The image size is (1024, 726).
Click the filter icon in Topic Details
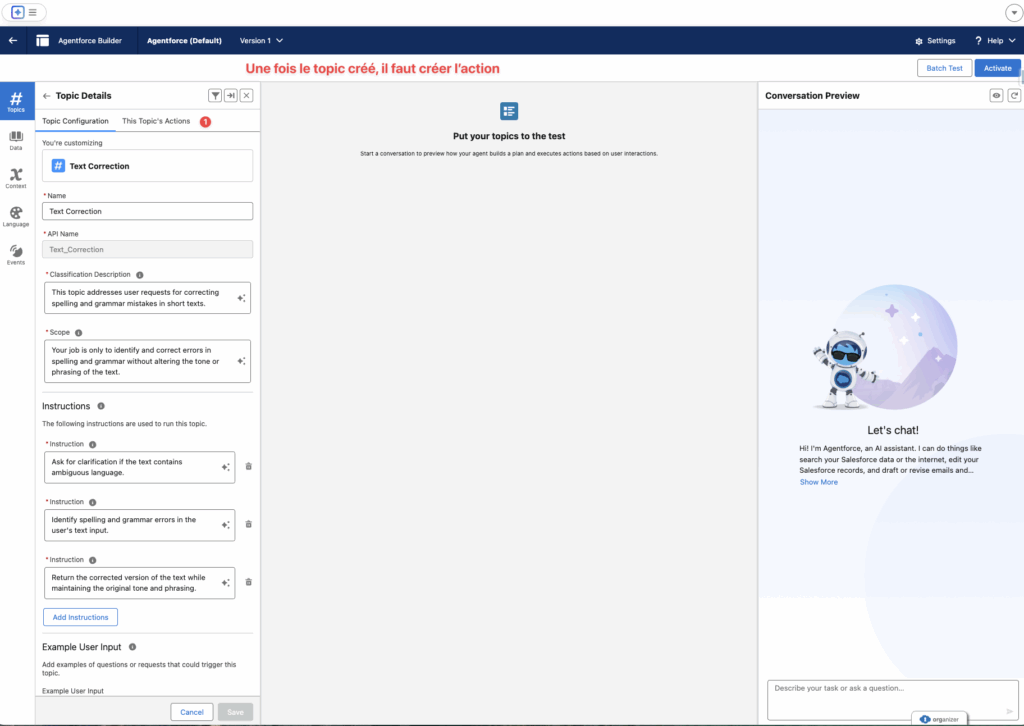coord(215,95)
